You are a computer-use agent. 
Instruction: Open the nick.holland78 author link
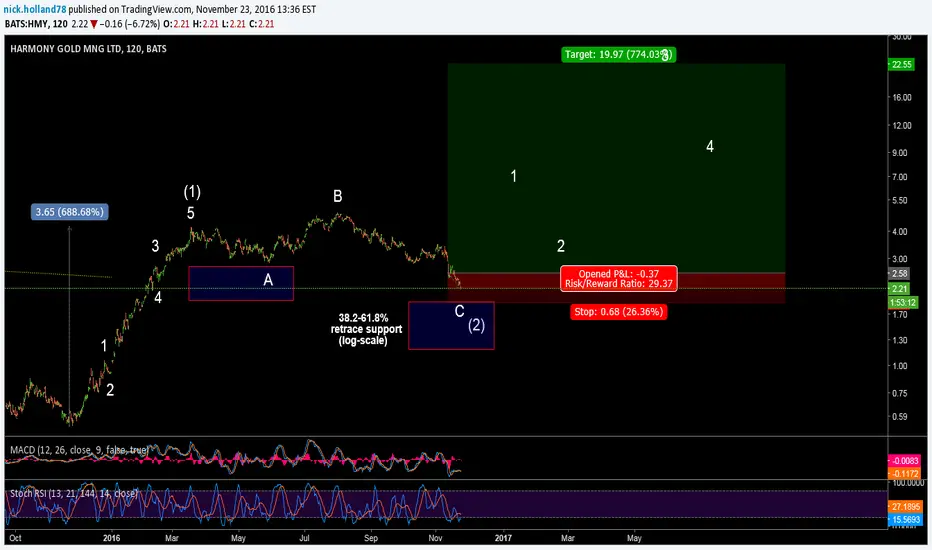click(x=35, y=10)
